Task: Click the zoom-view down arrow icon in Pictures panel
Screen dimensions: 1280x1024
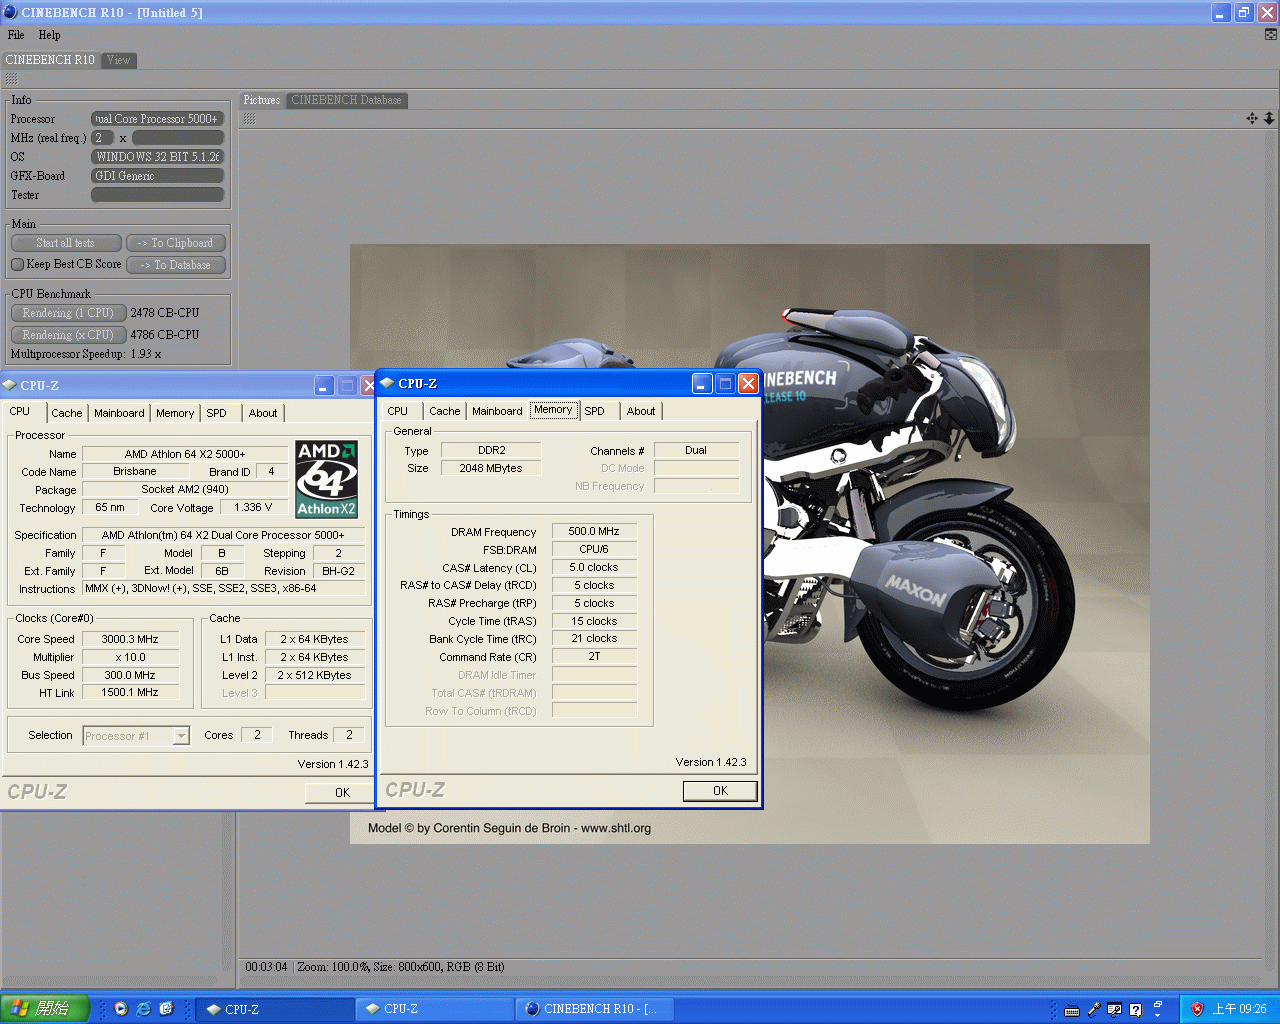Action: 1269,118
